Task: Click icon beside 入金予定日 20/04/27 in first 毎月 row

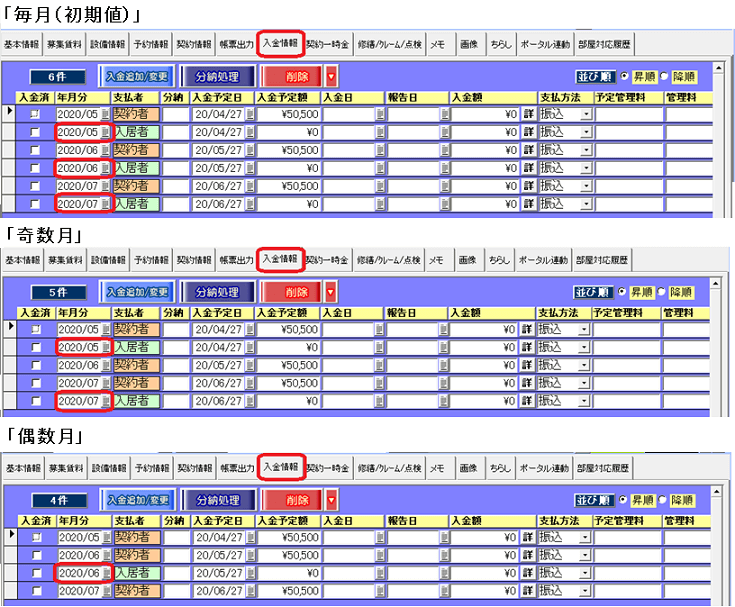Action: point(250,114)
